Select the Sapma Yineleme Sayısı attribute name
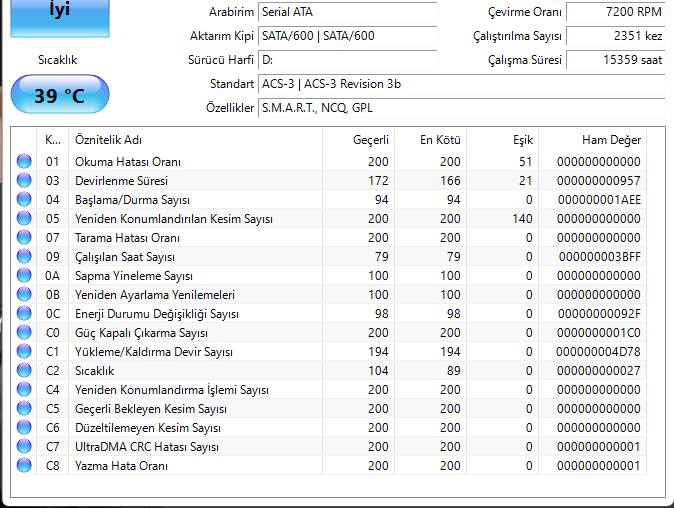674x508 pixels. click(x=134, y=276)
